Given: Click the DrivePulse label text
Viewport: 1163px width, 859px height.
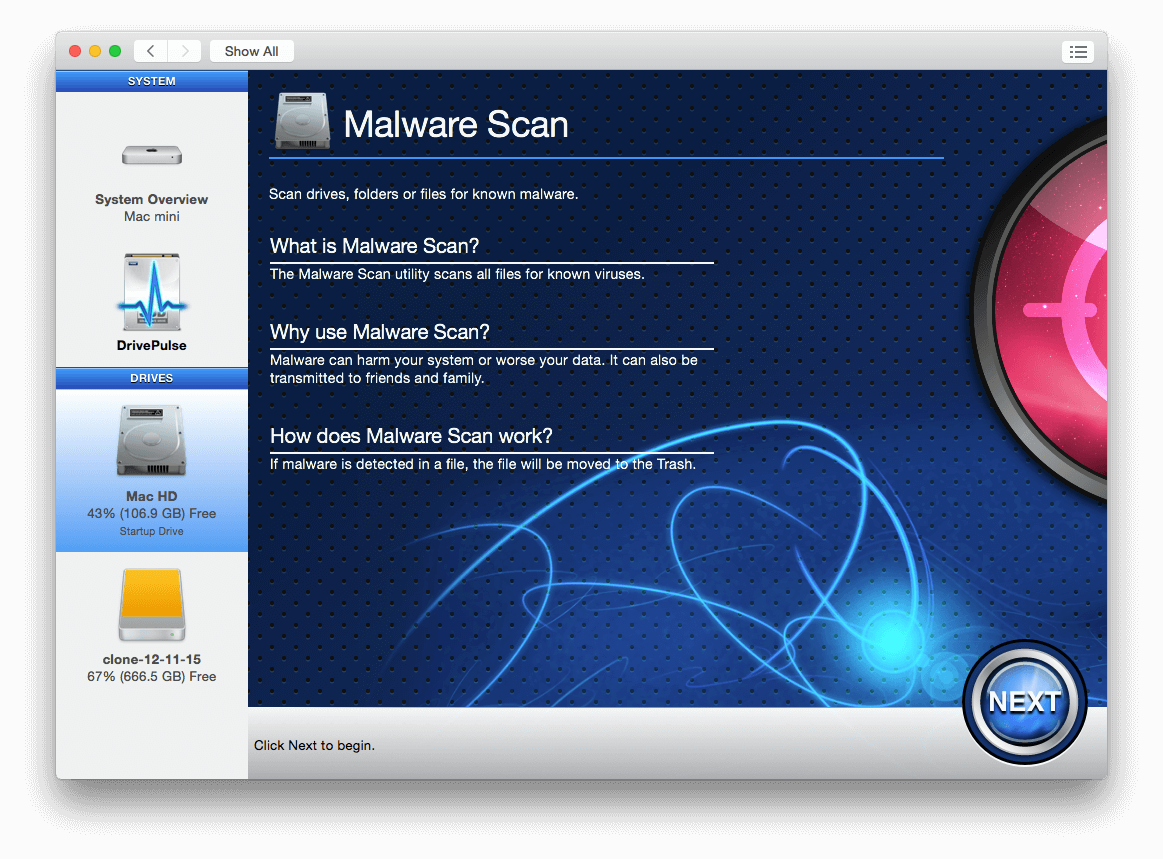Looking at the screenshot, I should pos(151,345).
